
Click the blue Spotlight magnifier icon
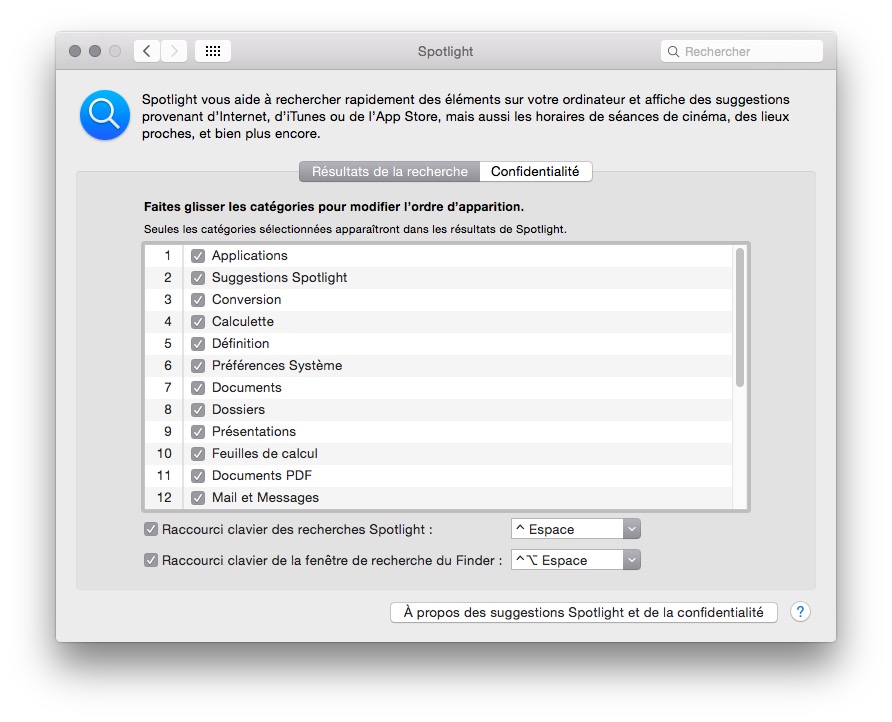pyautogui.click(x=105, y=115)
